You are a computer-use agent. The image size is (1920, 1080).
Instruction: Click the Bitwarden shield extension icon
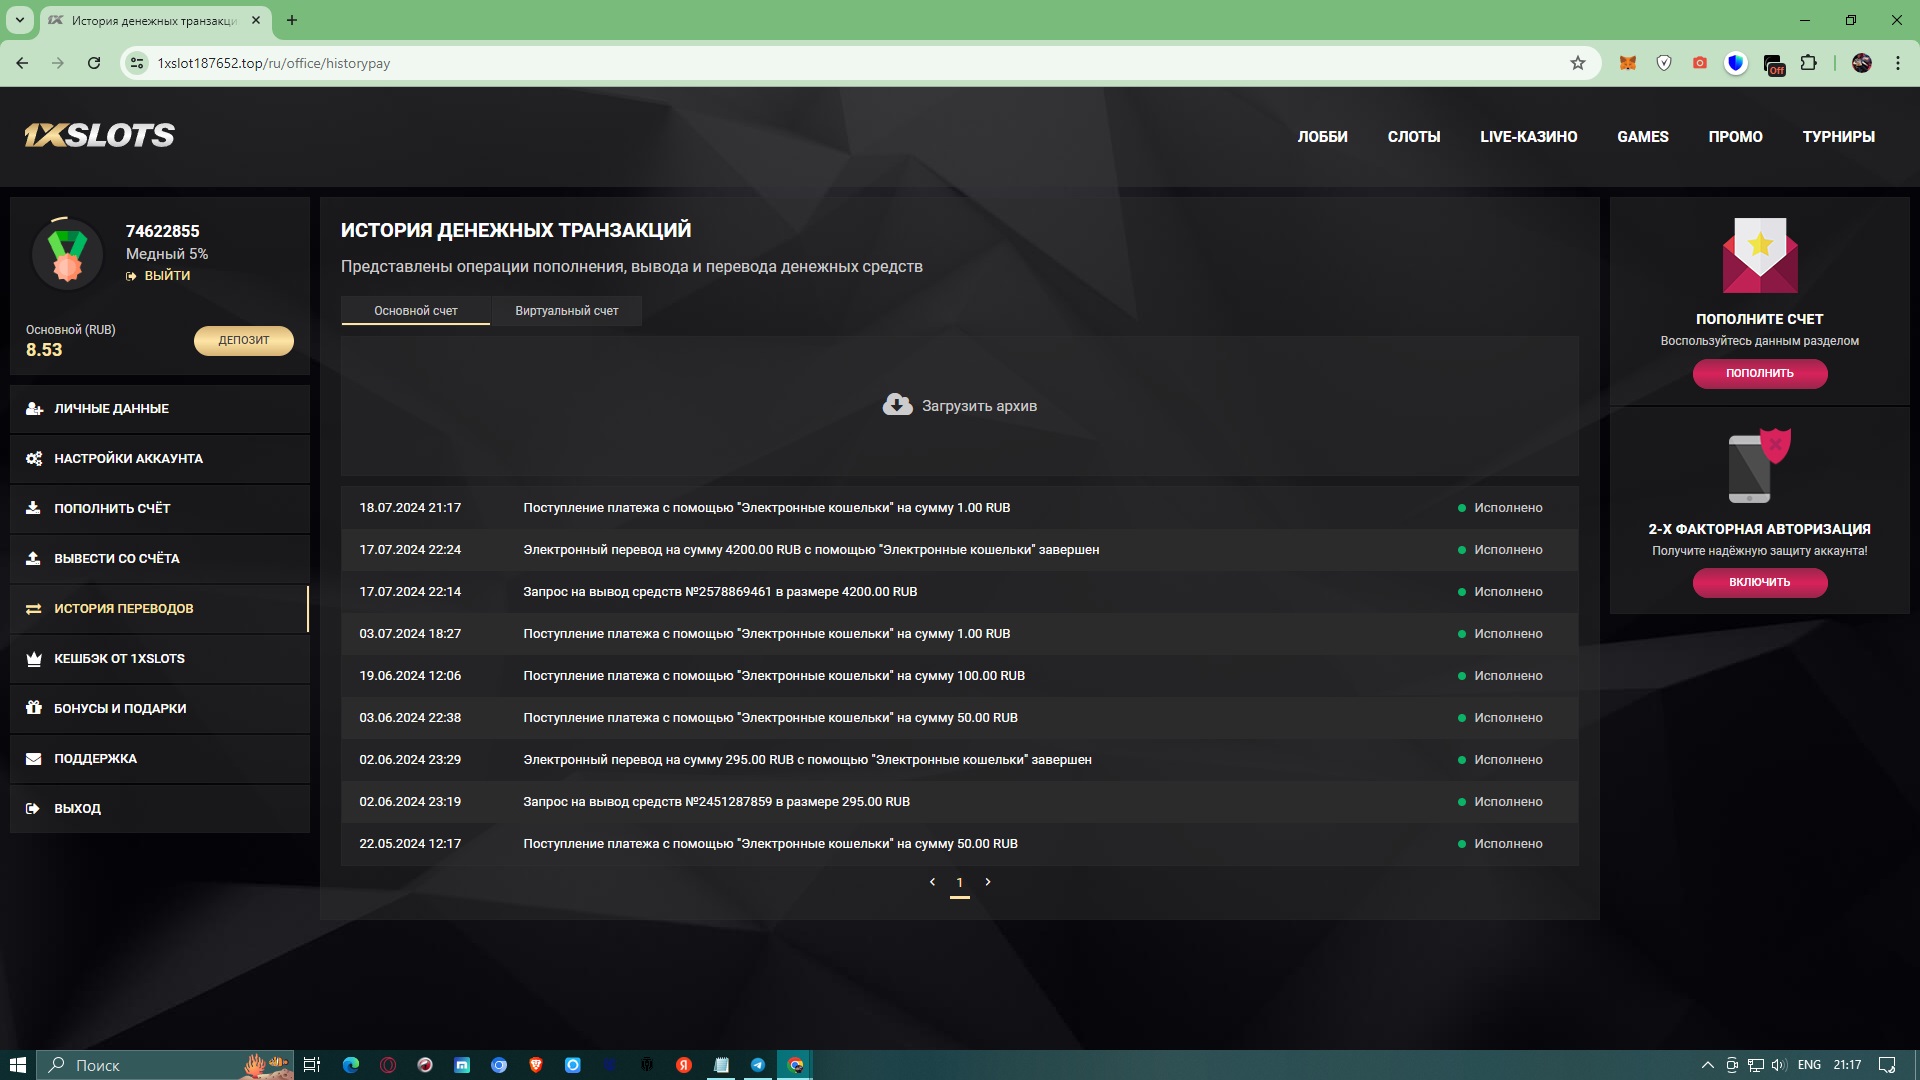click(x=1736, y=63)
